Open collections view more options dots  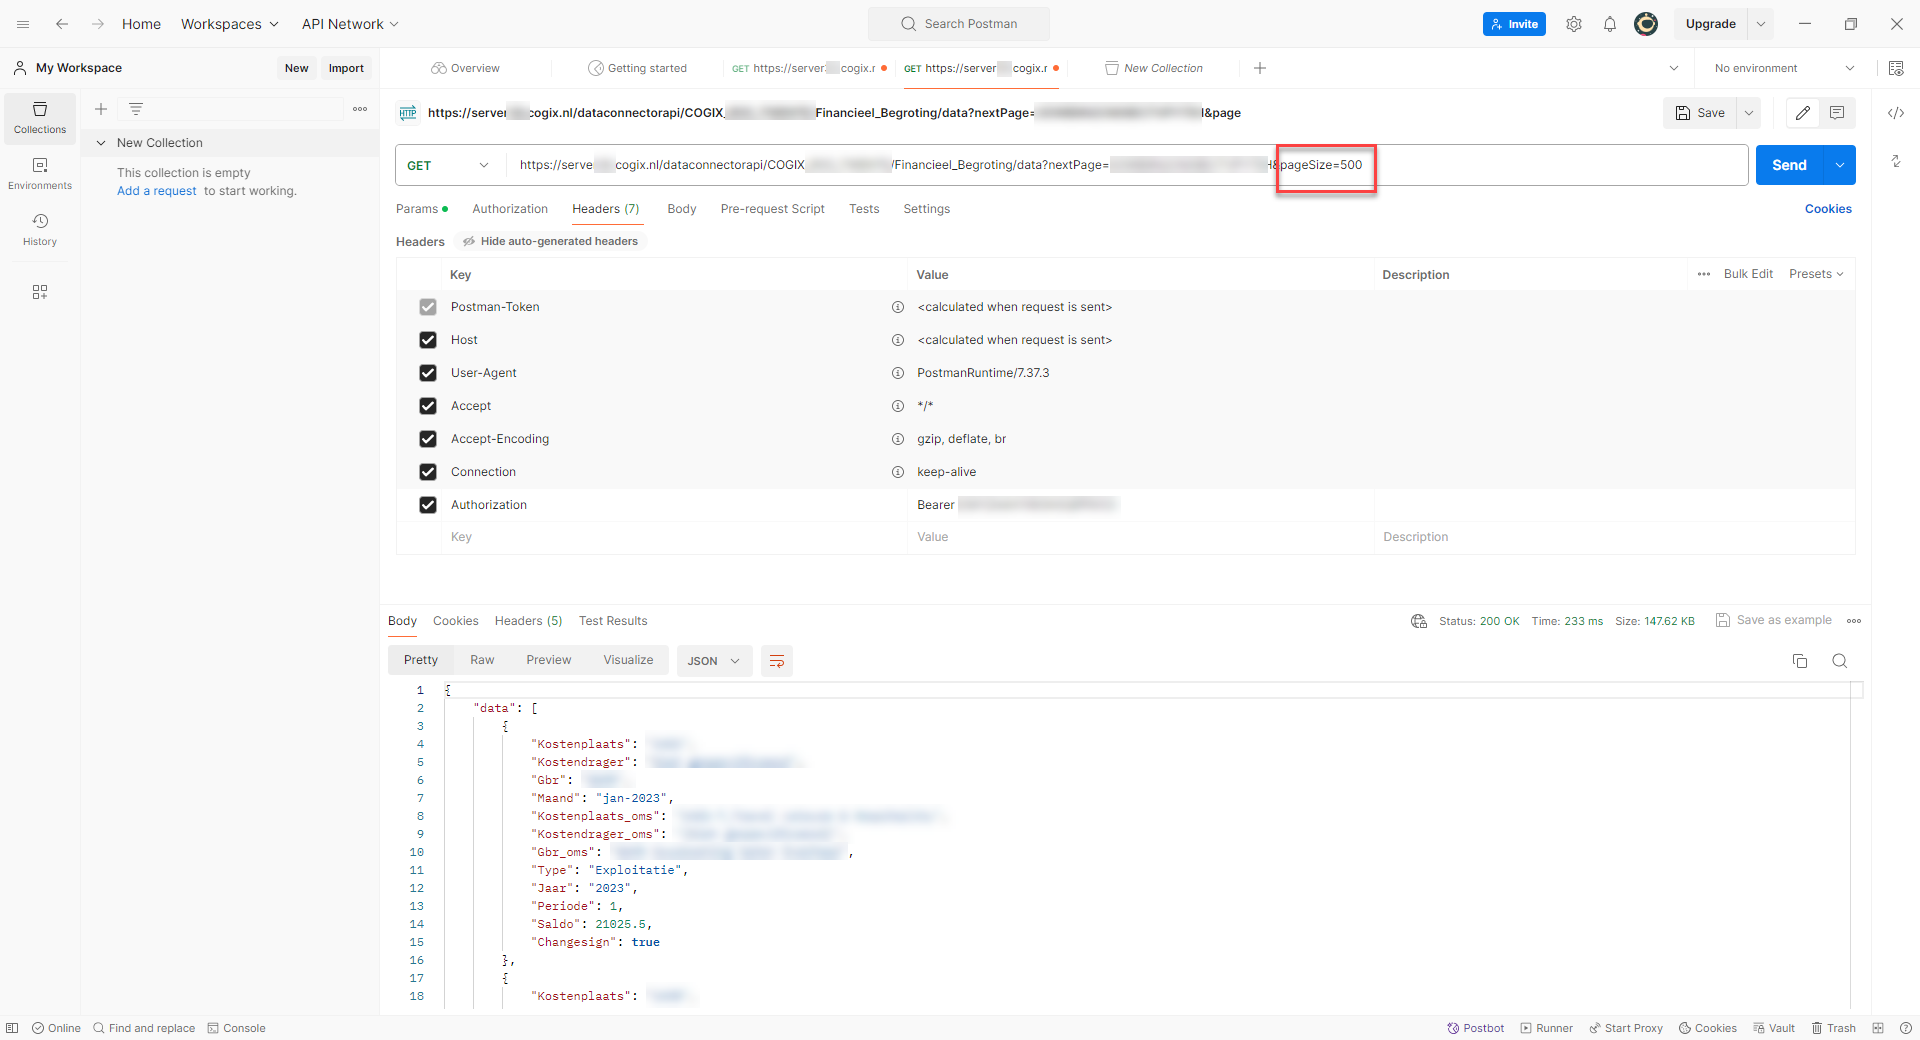click(x=360, y=109)
